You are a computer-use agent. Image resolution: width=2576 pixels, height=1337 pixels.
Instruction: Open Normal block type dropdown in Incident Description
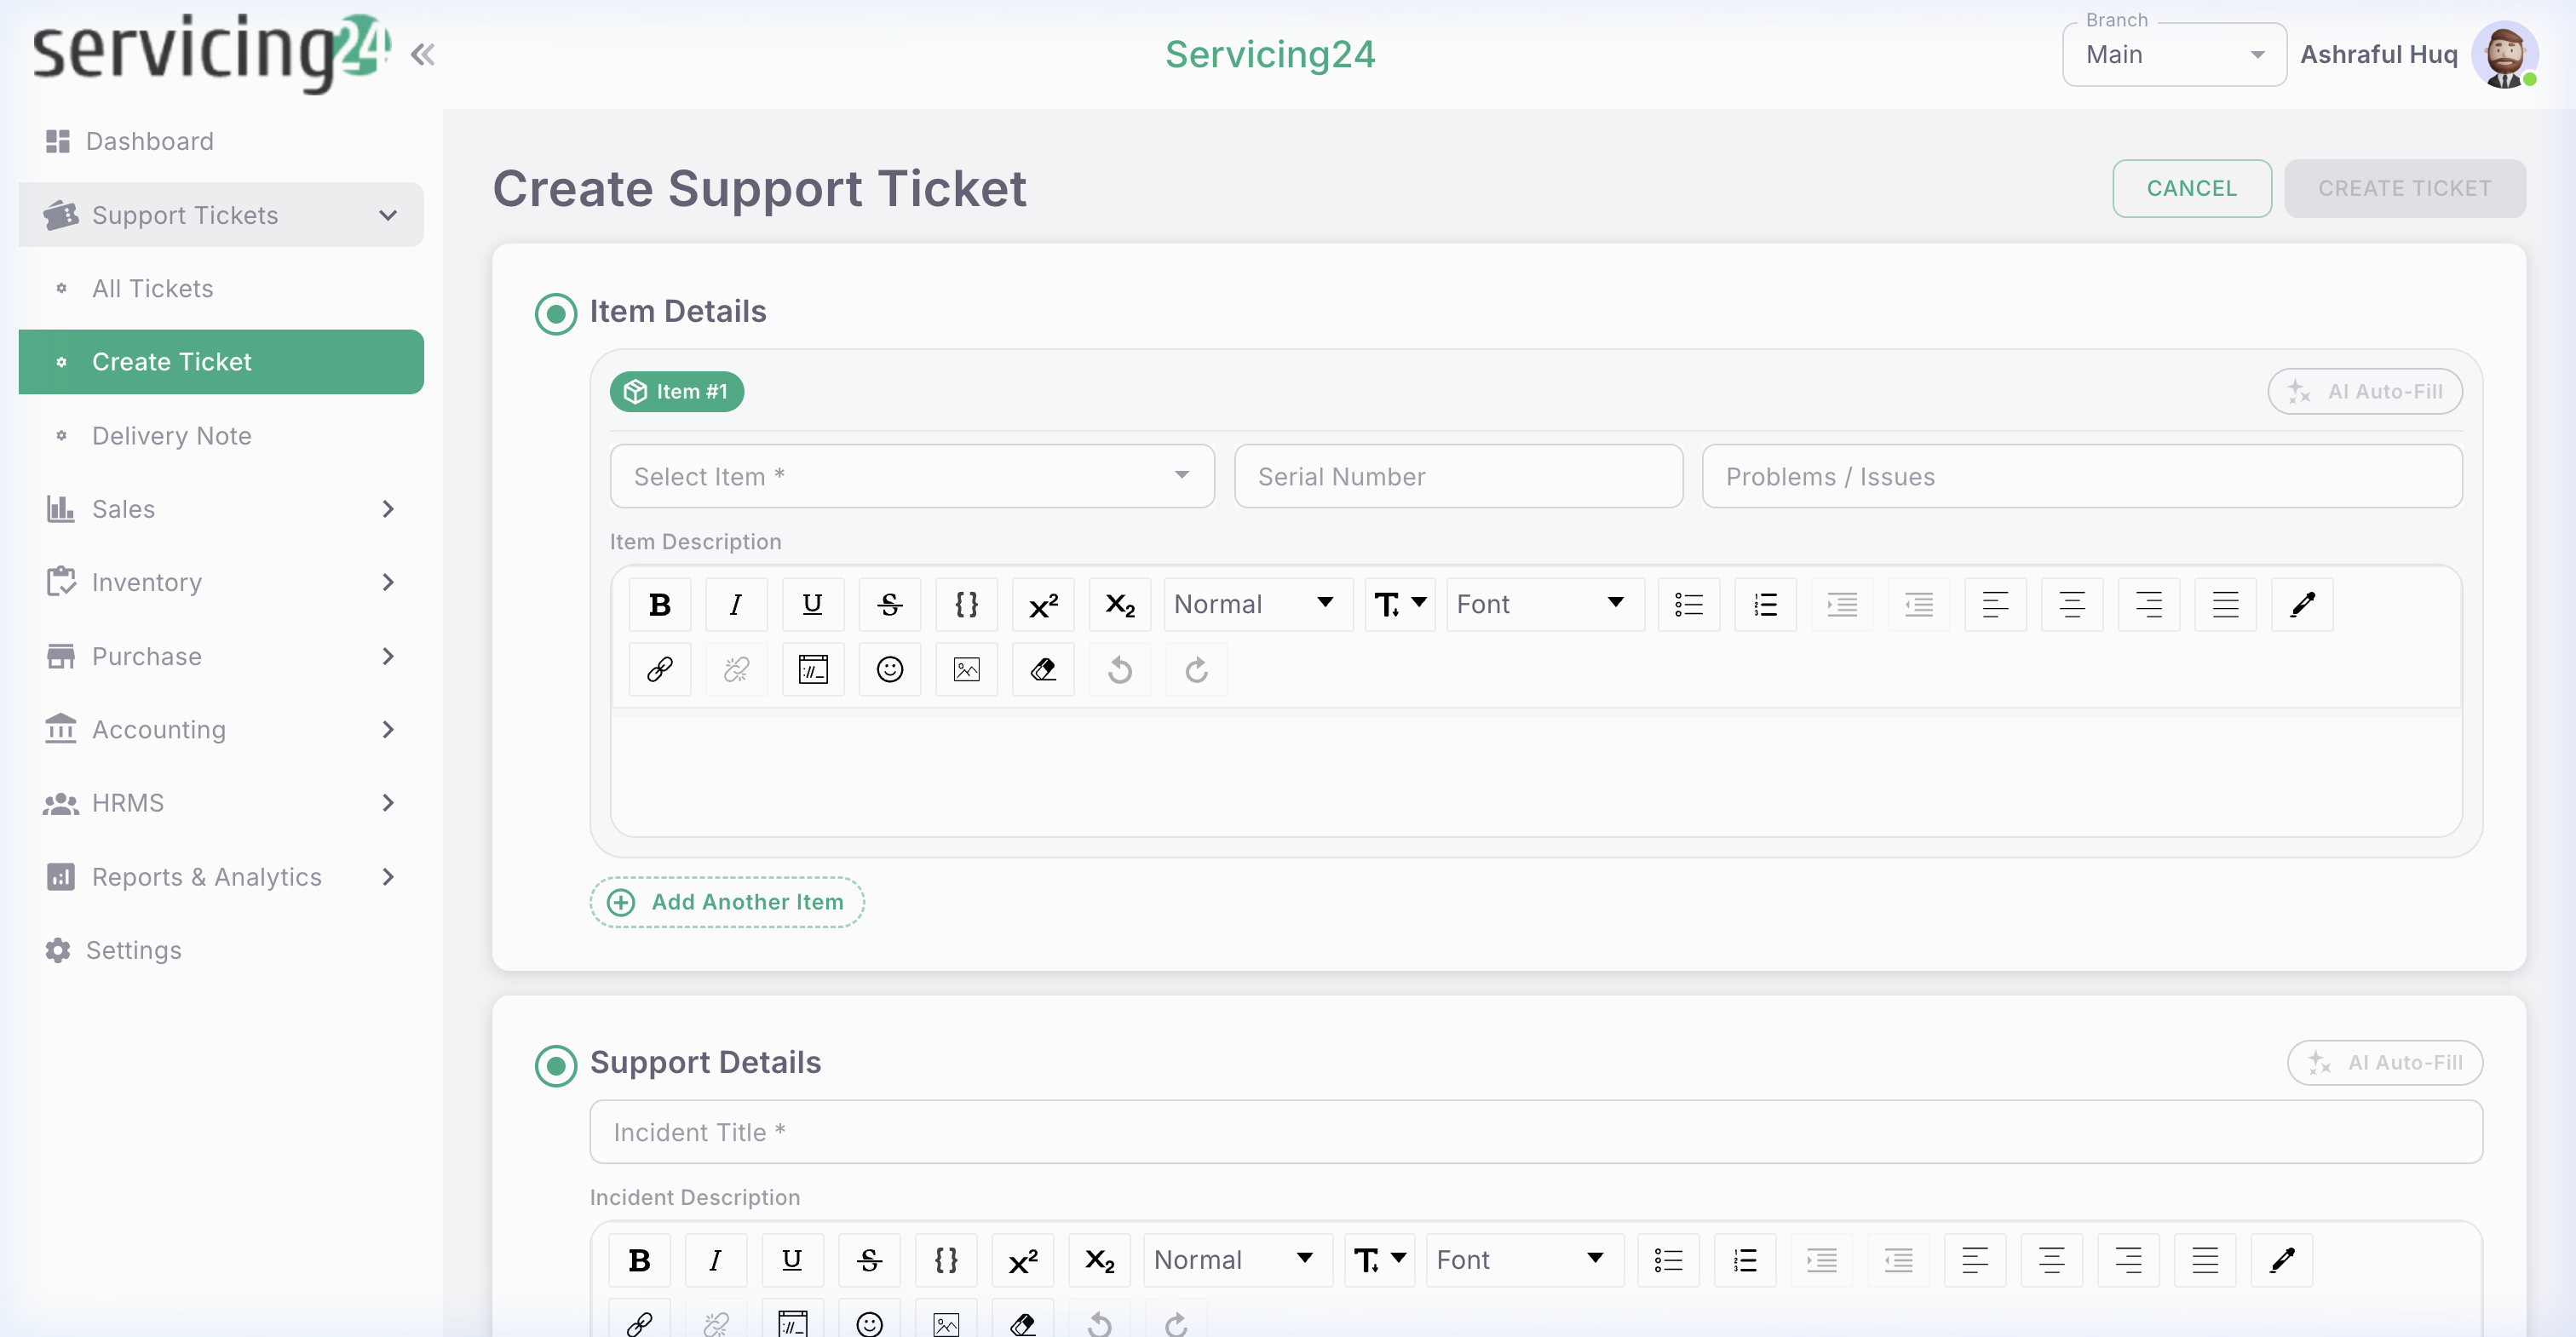tap(1237, 1260)
